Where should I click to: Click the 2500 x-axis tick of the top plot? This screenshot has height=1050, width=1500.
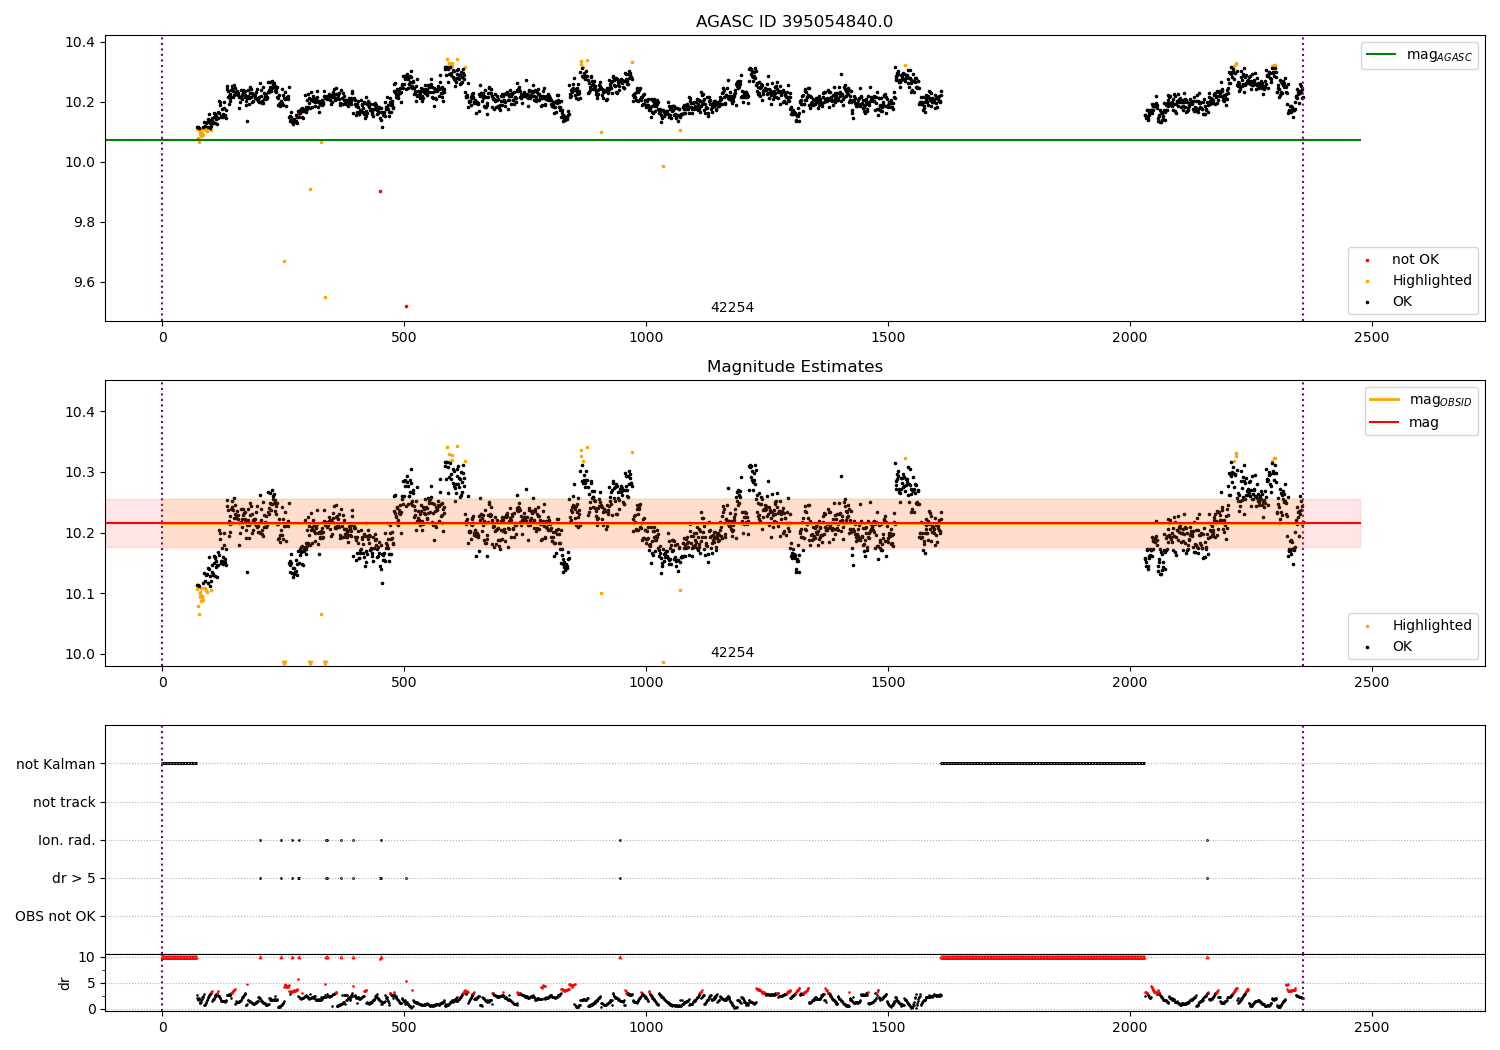coord(1372,338)
